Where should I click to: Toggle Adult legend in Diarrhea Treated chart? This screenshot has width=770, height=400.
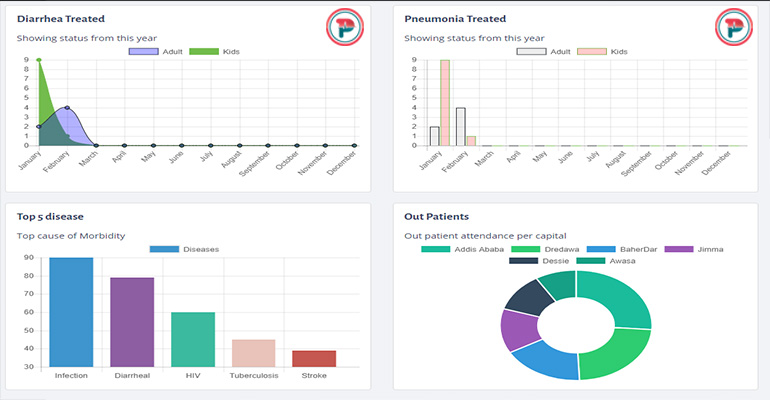158,51
